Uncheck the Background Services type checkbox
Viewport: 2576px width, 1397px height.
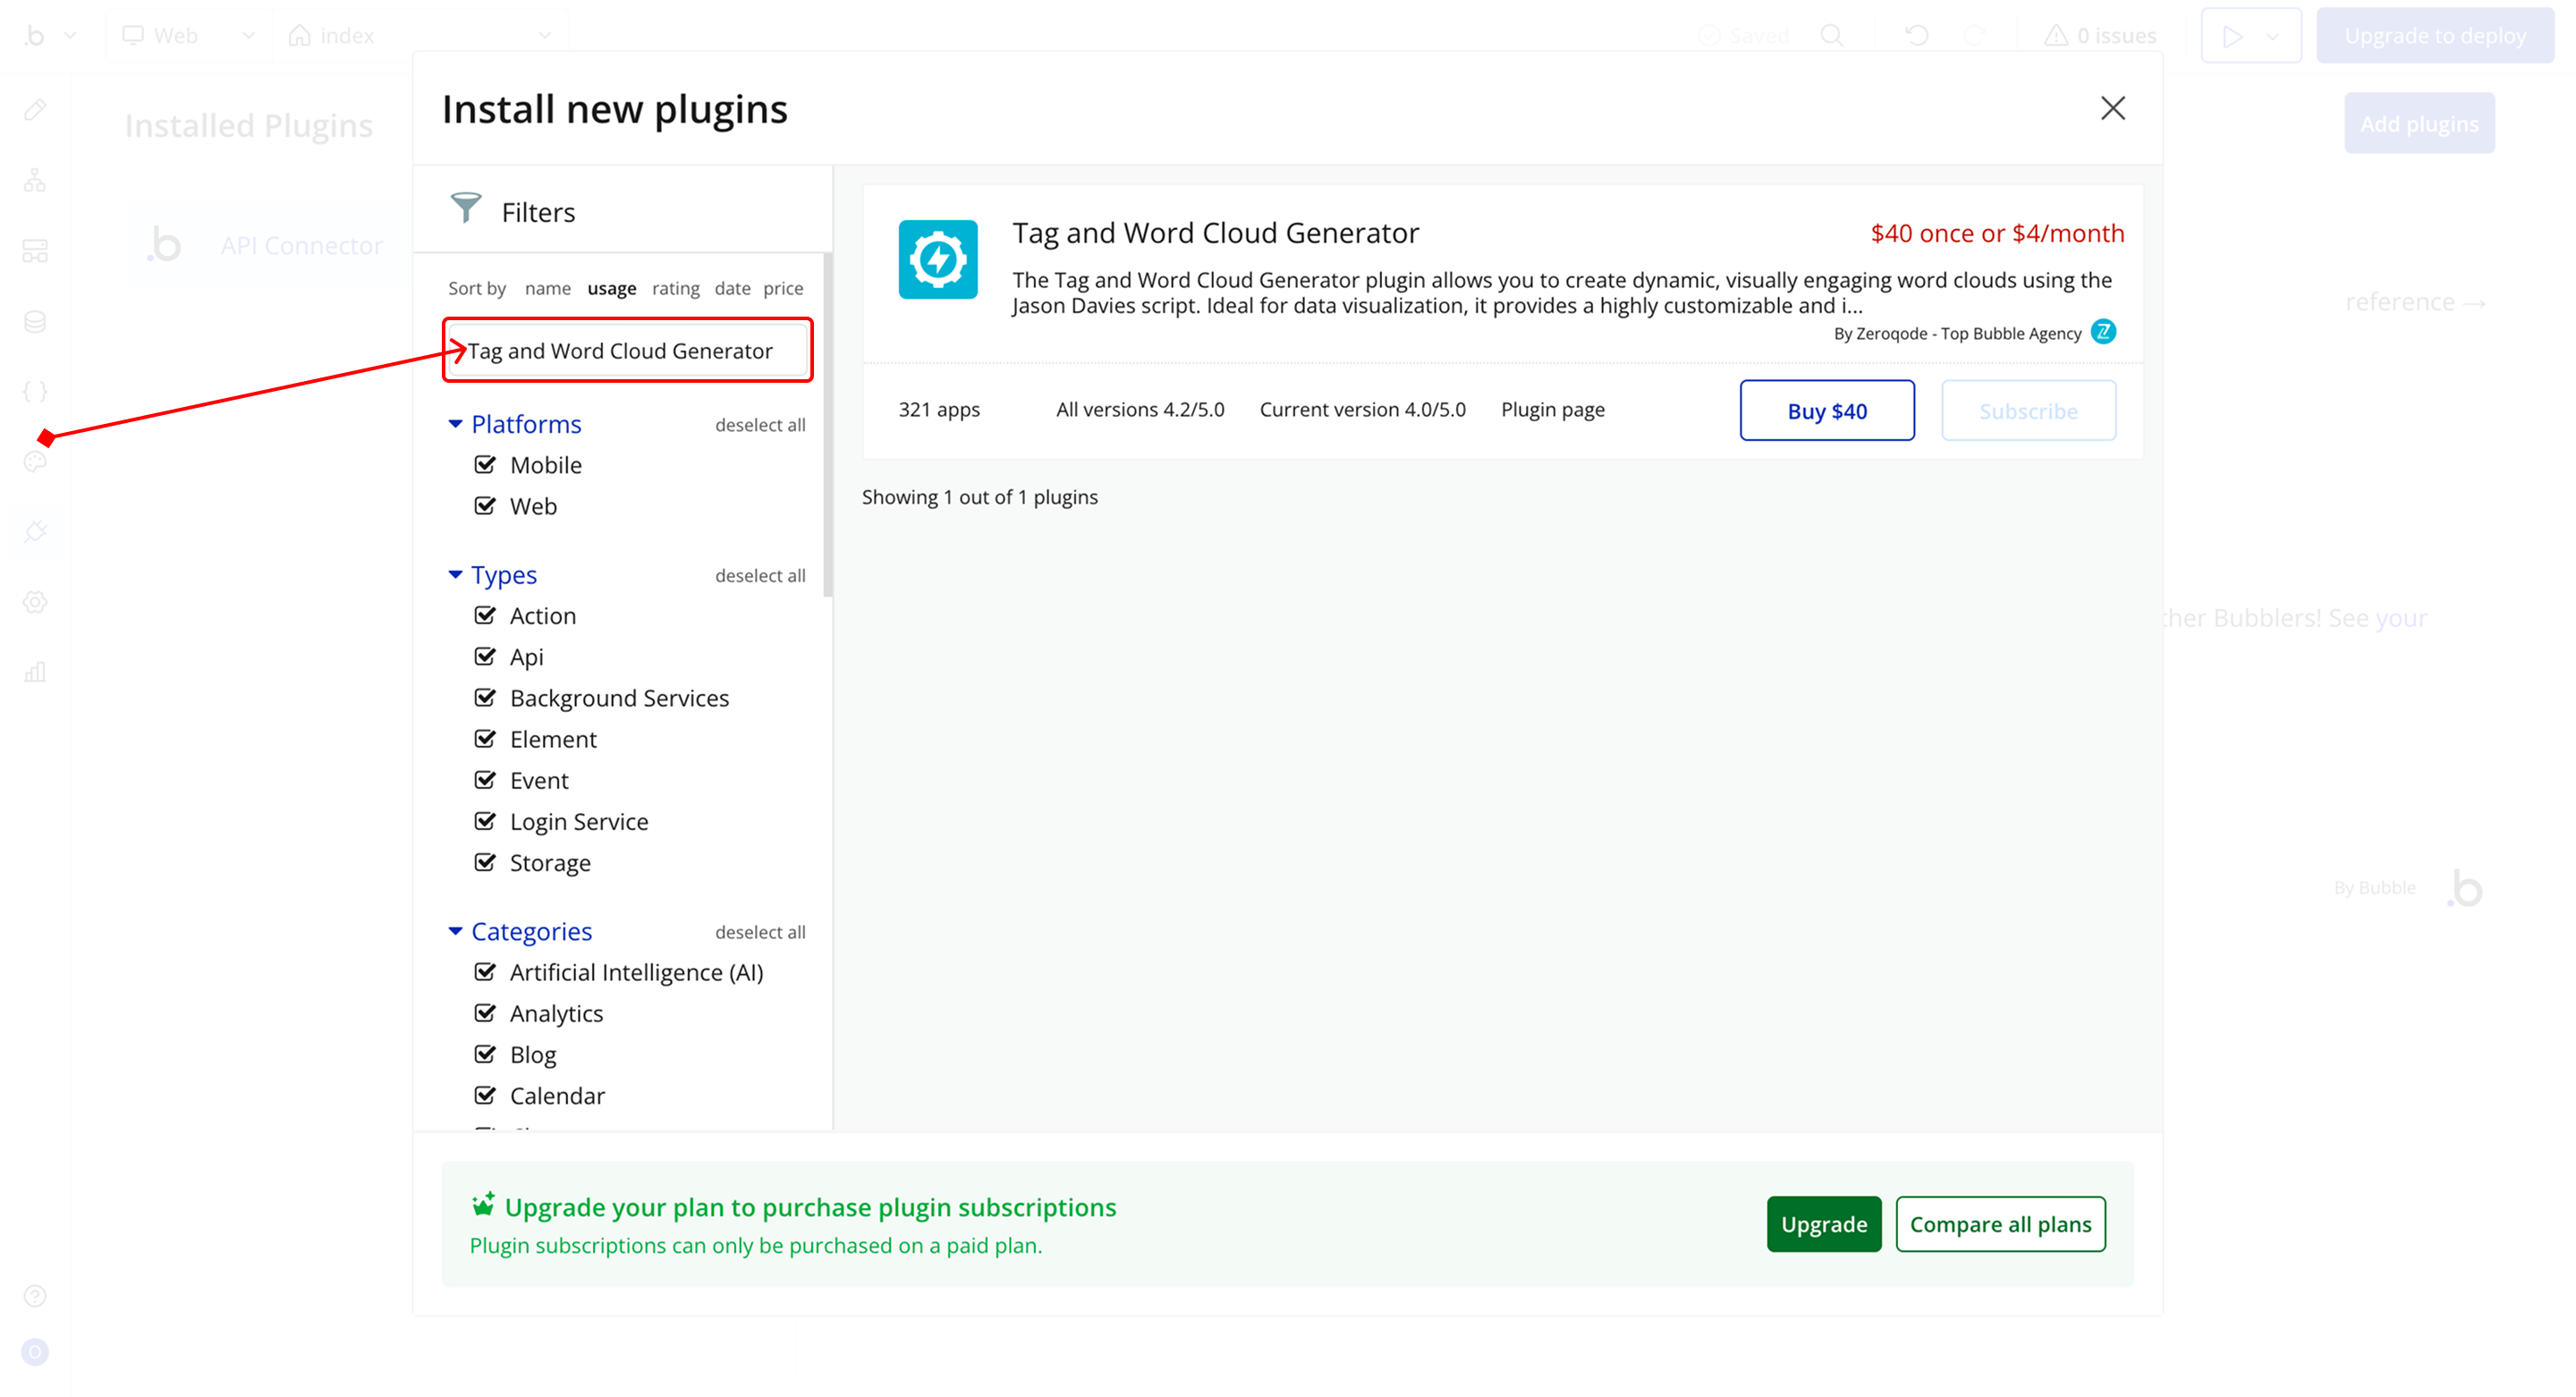pyautogui.click(x=485, y=697)
